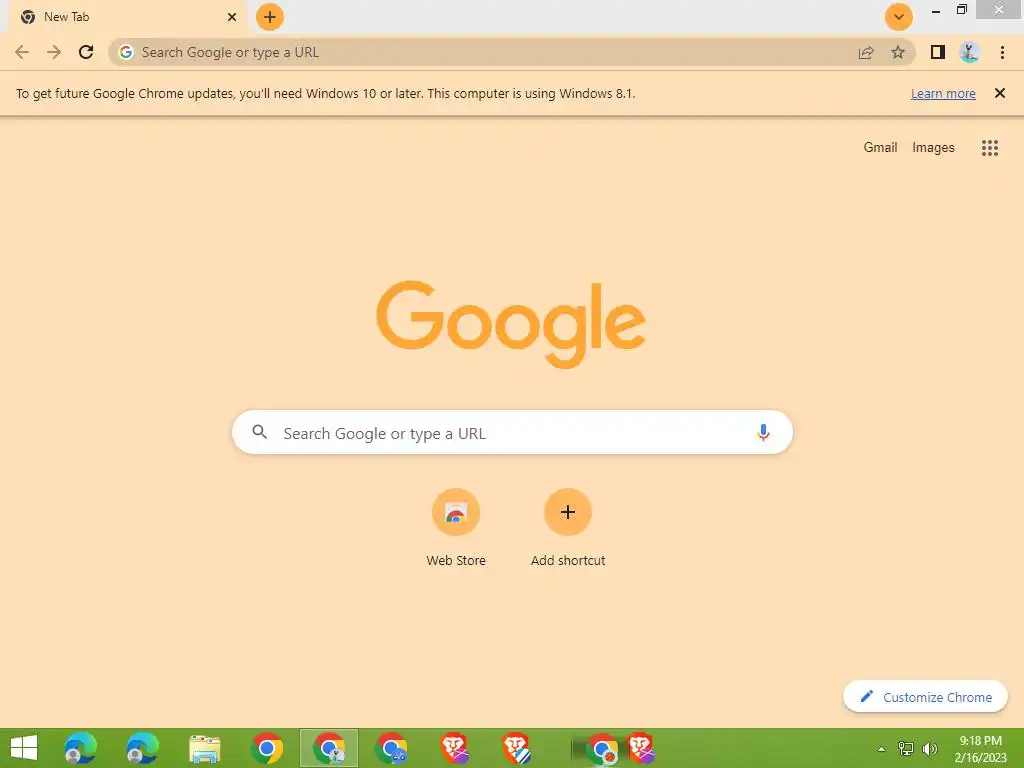Image resolution: width=1024 pixels, height=768 pixels.
Task: Toggle the side panel
Action: pos(938,52)
